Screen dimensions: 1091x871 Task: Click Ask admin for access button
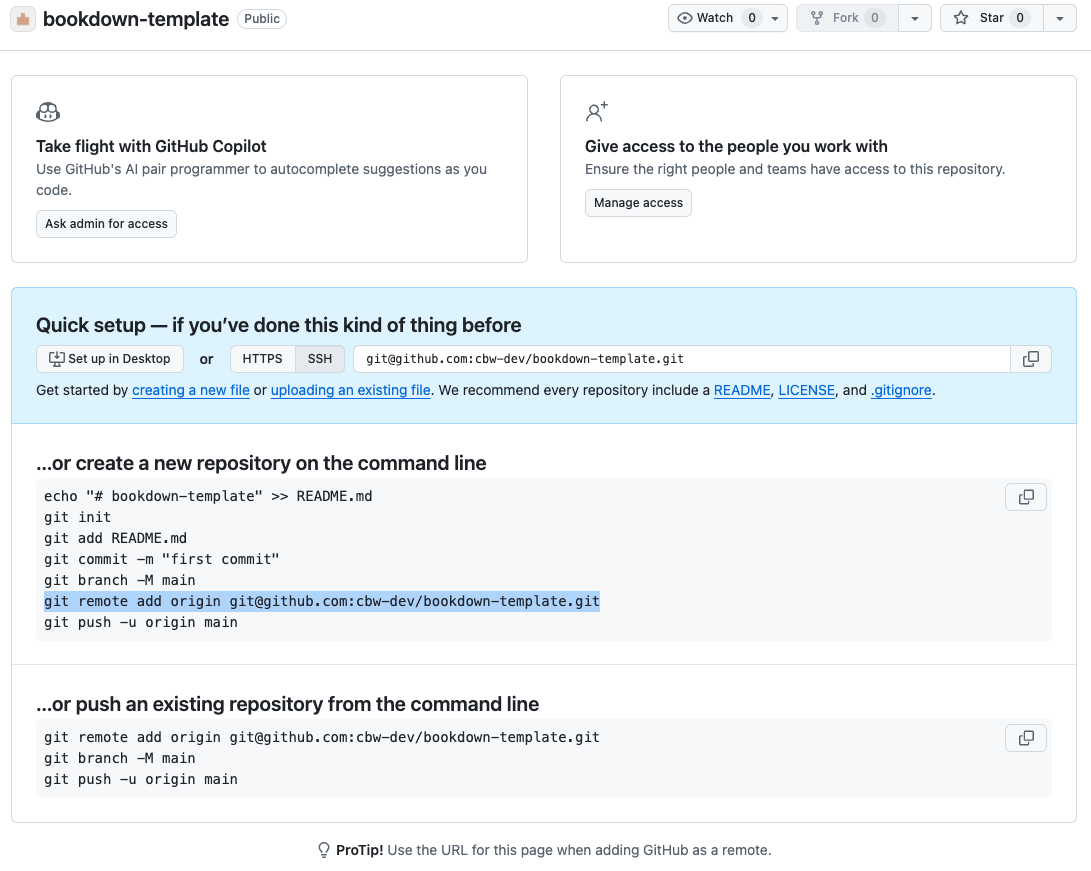pos(106,224)
